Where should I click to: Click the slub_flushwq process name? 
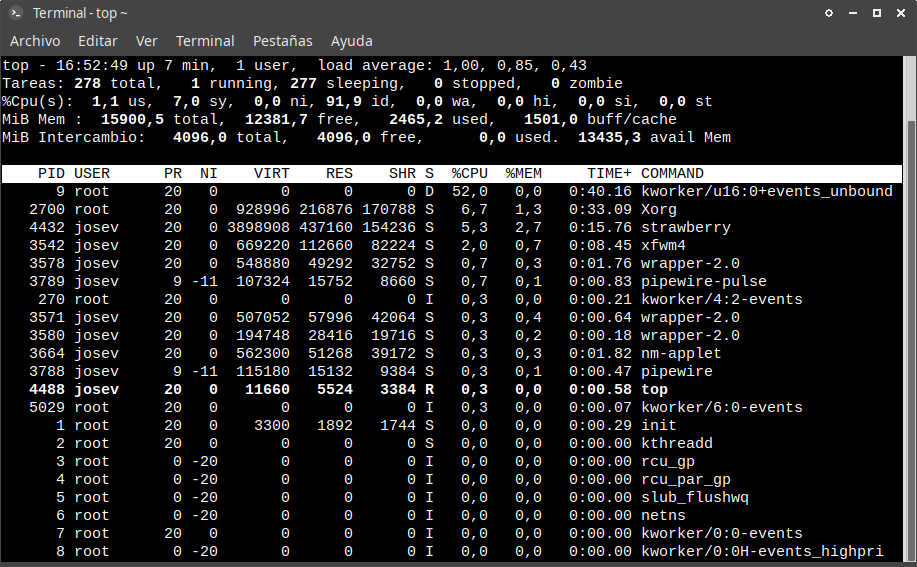(x=695, y=498)
